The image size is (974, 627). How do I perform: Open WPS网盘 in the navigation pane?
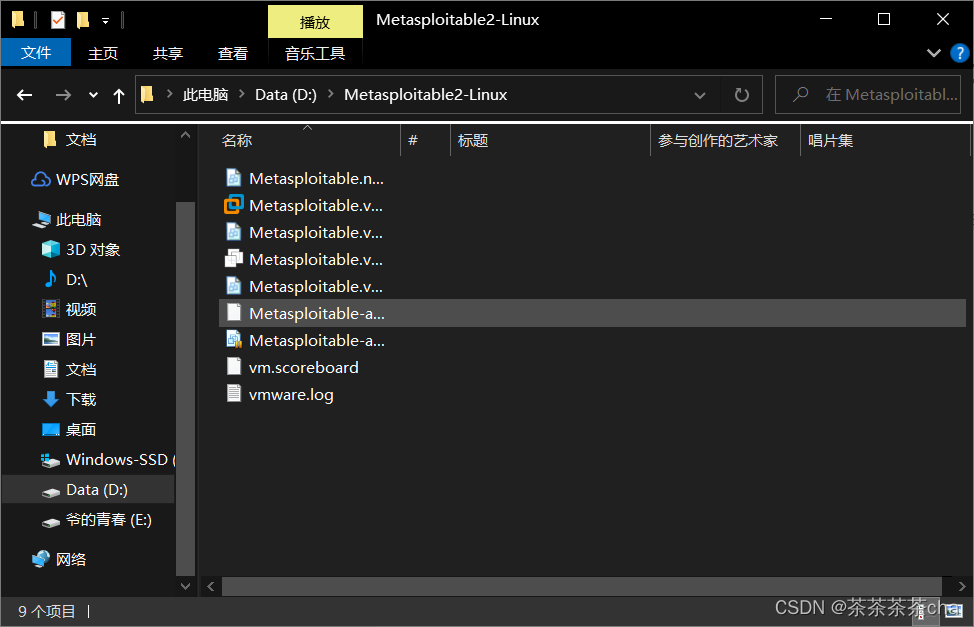[75, 180]
